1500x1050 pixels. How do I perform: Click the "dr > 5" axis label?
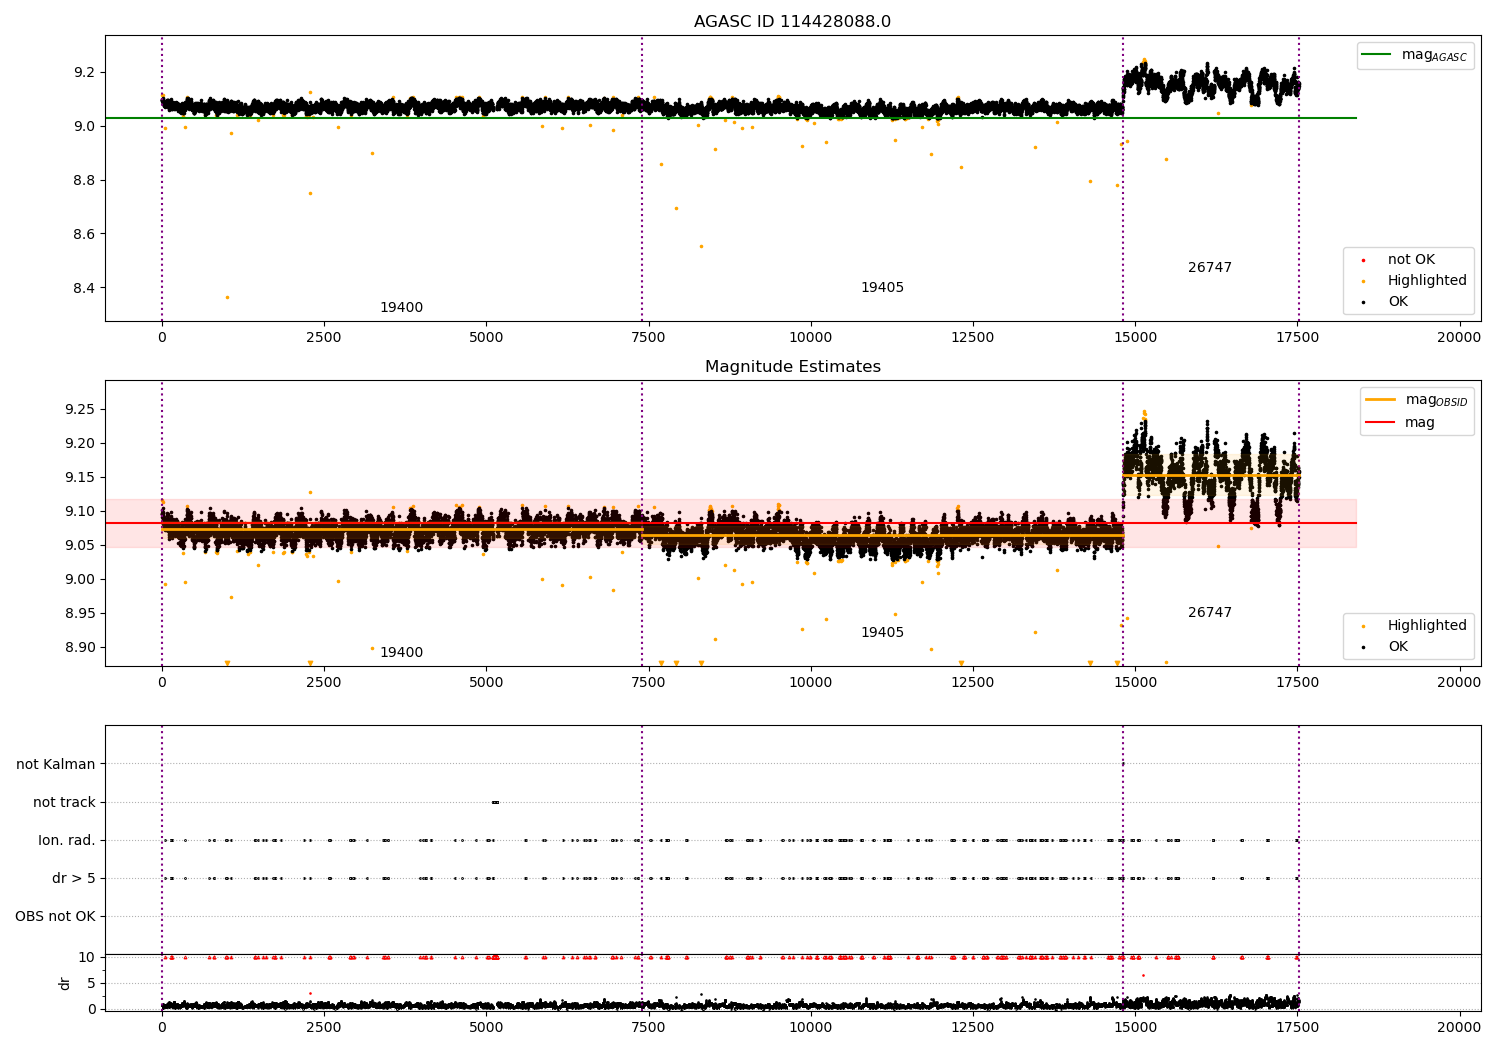[x=74, y=879]
